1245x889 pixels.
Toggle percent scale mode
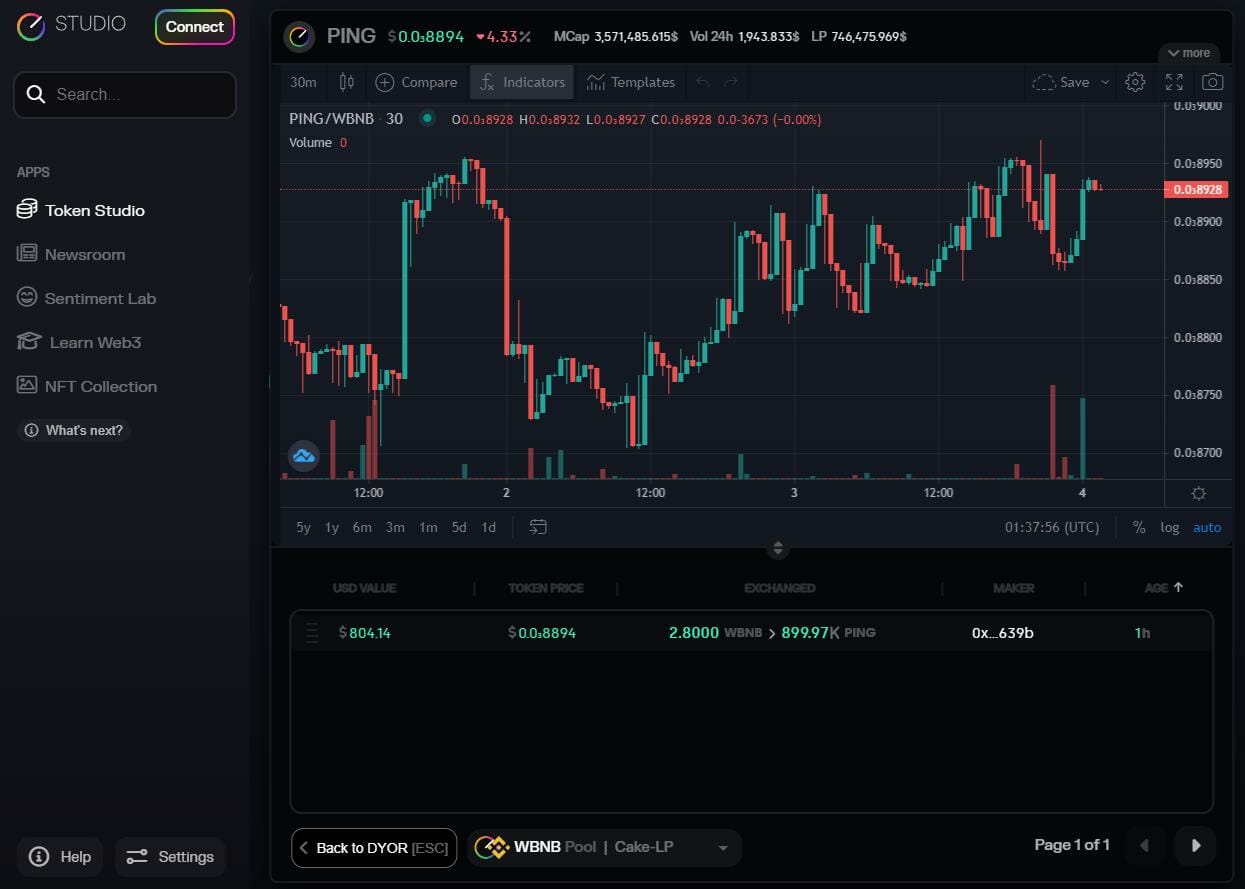click(x=1138, y=527)
